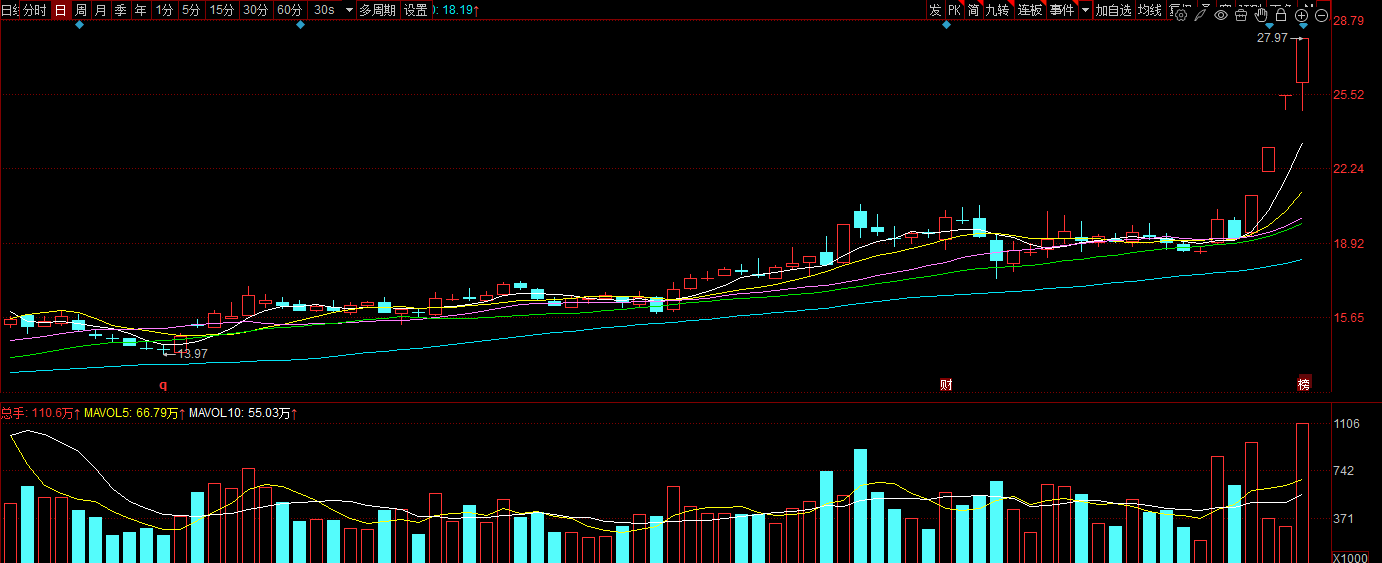Switch to 季 quarterly period
The width and height of the screenshot is (1382, 563).
pyautogui.click(x=121, y=10)
